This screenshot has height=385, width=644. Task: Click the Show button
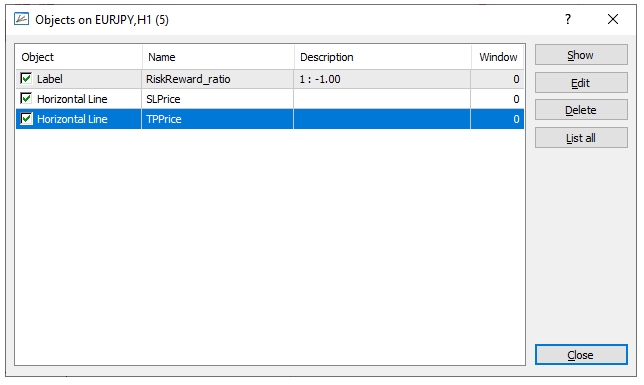coord(581,55)
